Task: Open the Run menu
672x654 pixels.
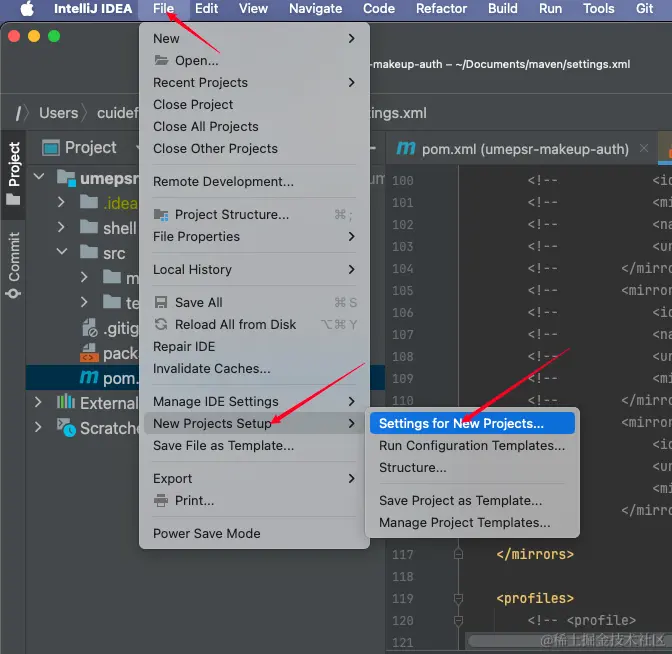Action: tap(550, 9)
